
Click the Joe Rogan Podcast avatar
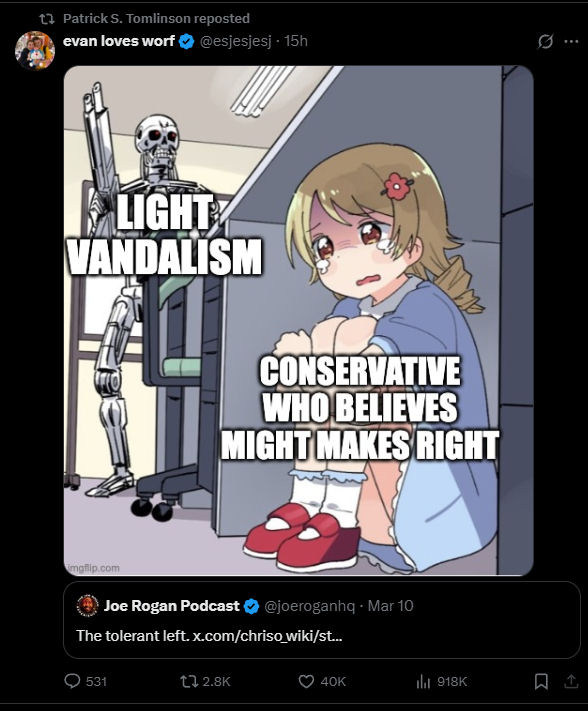coord(87,606)
